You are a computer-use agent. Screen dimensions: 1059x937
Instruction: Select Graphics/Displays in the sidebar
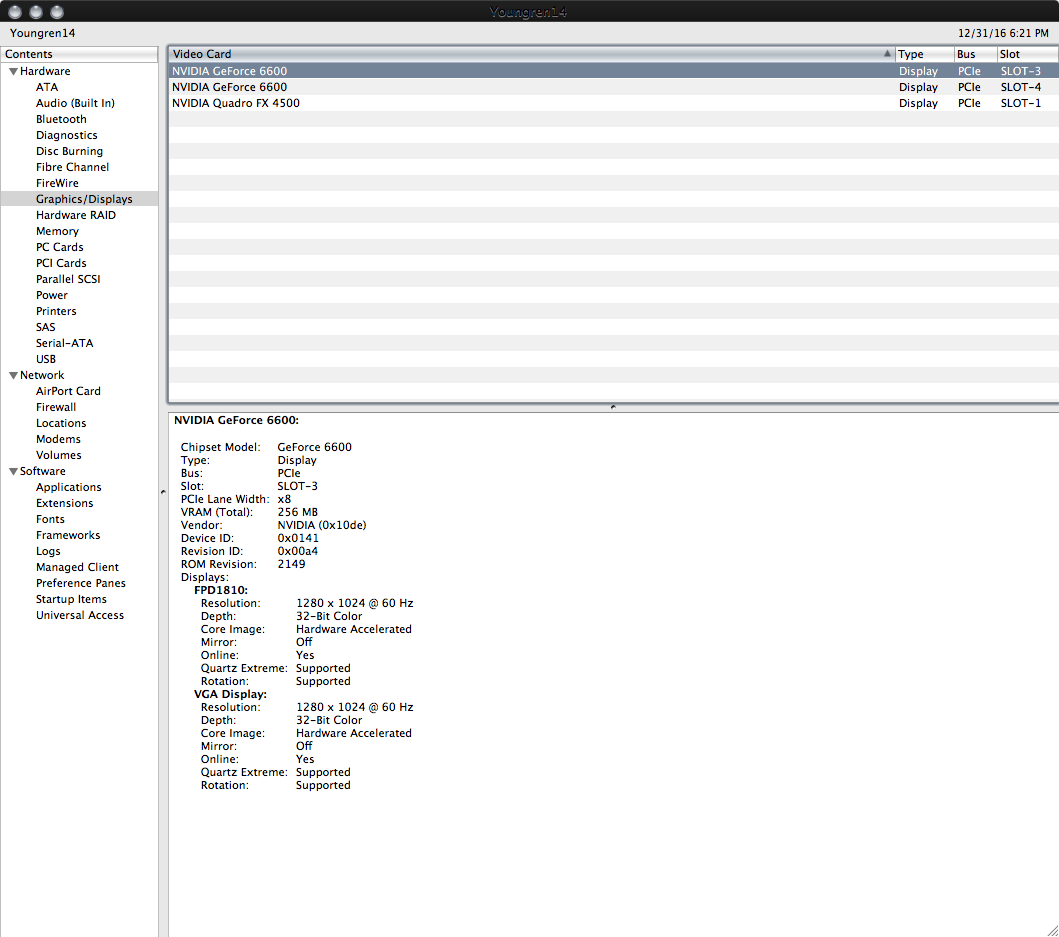[x=84, y=199]
